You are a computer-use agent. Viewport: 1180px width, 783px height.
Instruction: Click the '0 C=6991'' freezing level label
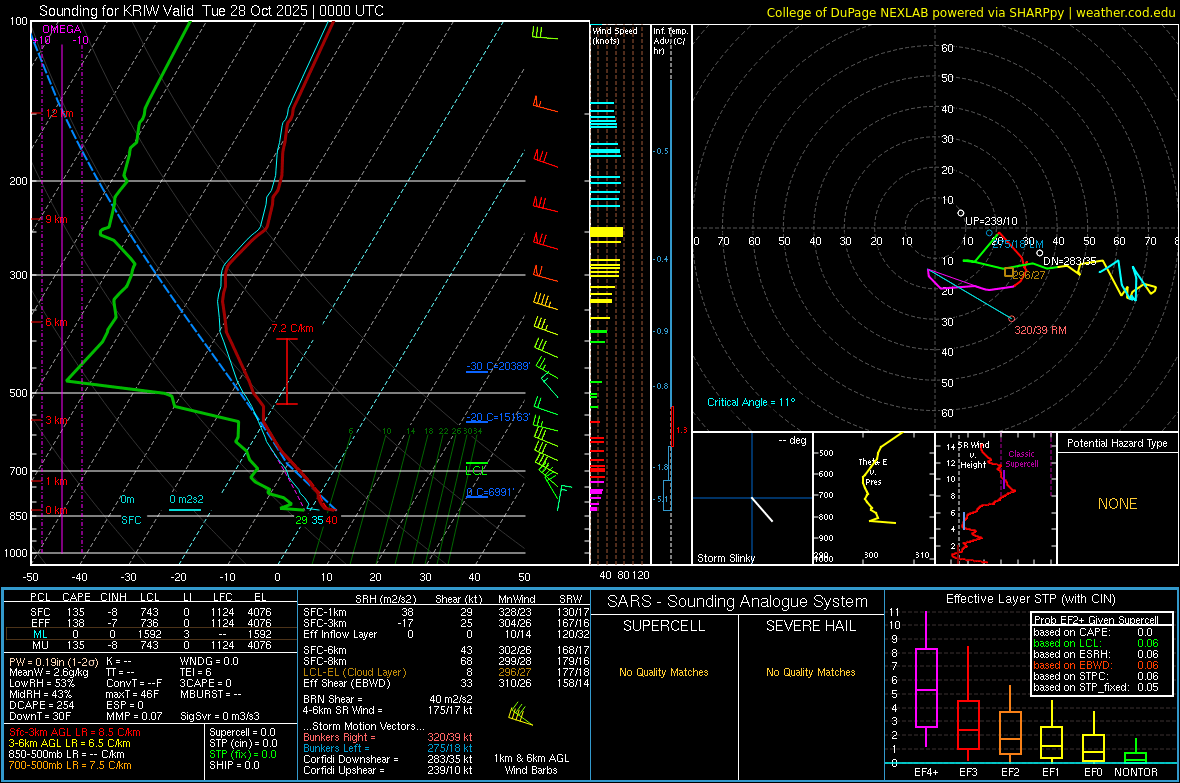[x=490, y=492]
